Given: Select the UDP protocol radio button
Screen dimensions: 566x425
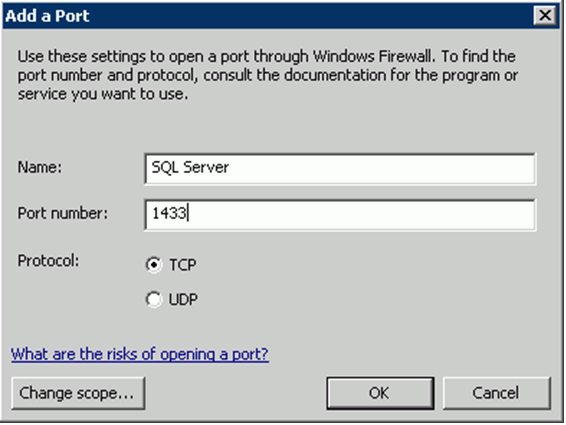Looking at the screenshot, I should click(x=154, y=299).
